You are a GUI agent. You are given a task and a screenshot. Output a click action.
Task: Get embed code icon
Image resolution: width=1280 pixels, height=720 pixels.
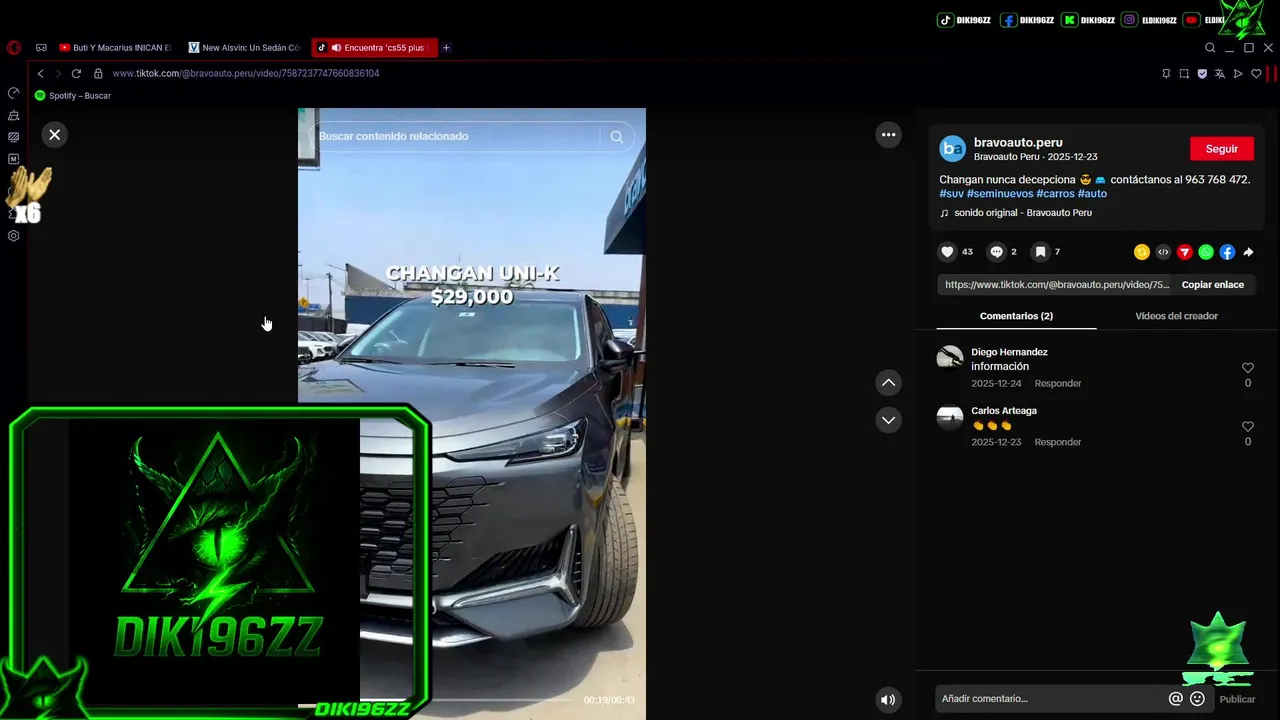[x=1163, y=252]
